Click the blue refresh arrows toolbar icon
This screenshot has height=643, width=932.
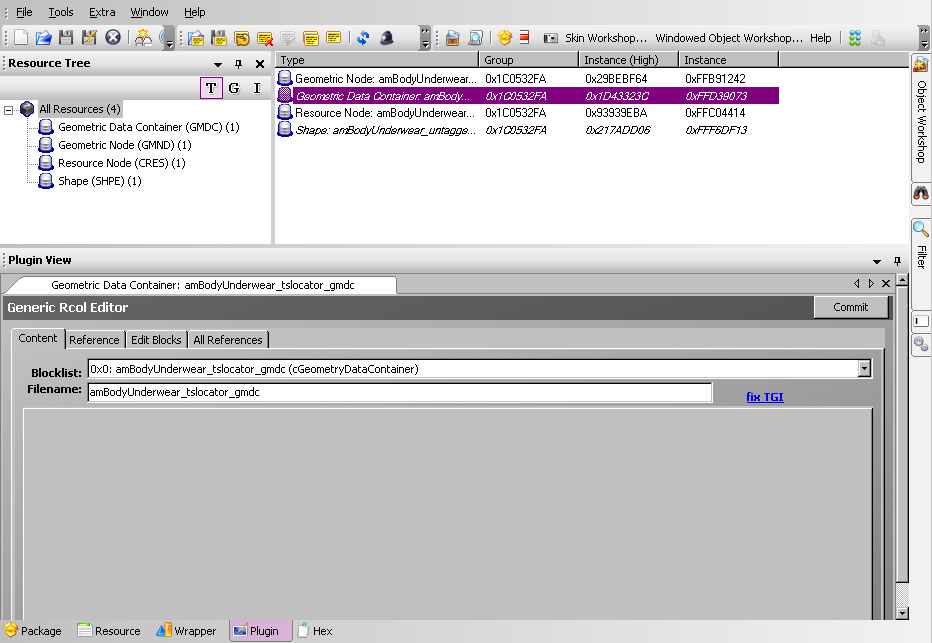point(363,38)
